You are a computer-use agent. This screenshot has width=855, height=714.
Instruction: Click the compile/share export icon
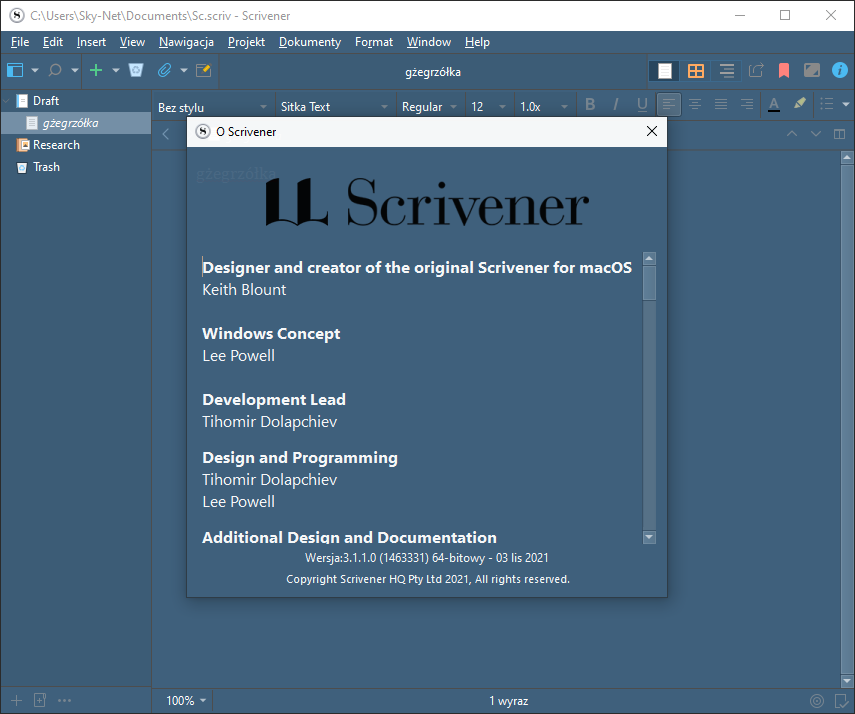click(756, 70)
